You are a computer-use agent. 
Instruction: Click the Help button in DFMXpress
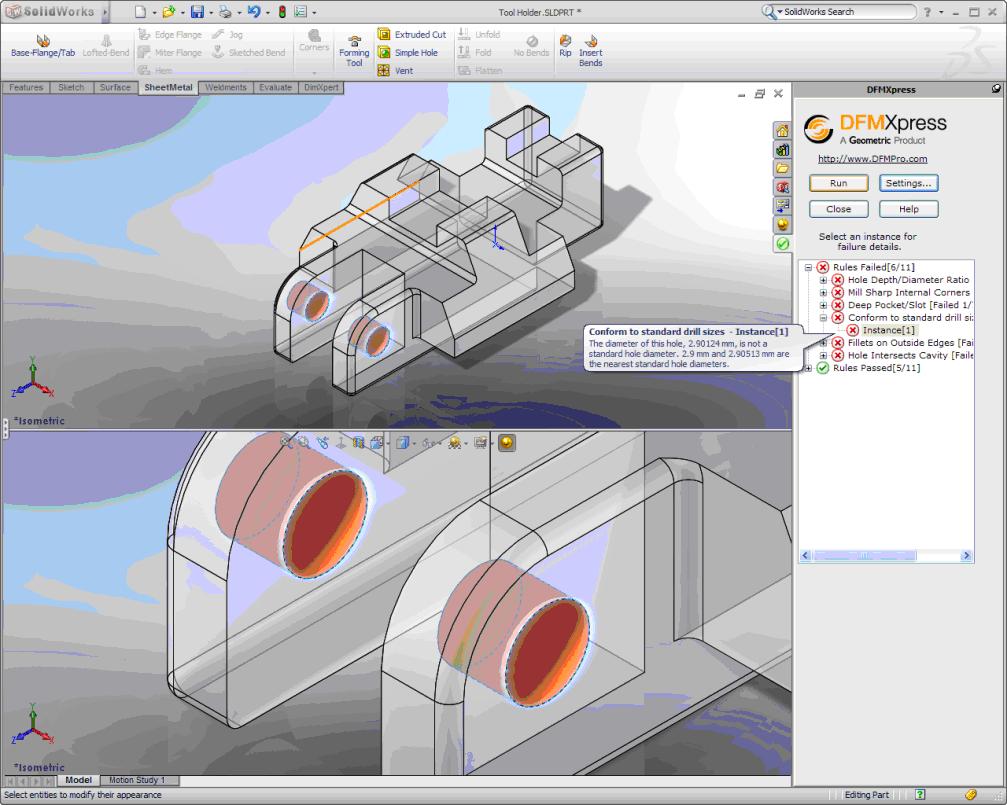[909, 209]
